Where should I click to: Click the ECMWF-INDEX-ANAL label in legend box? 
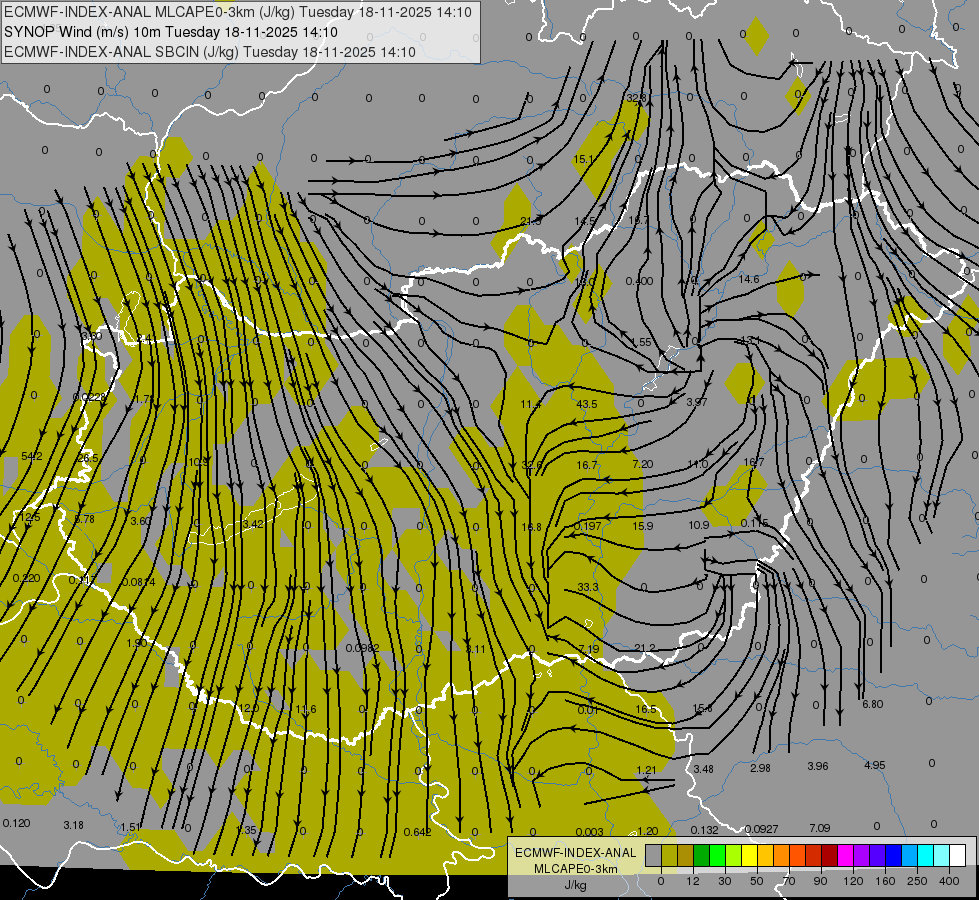[x=576, y=853]
